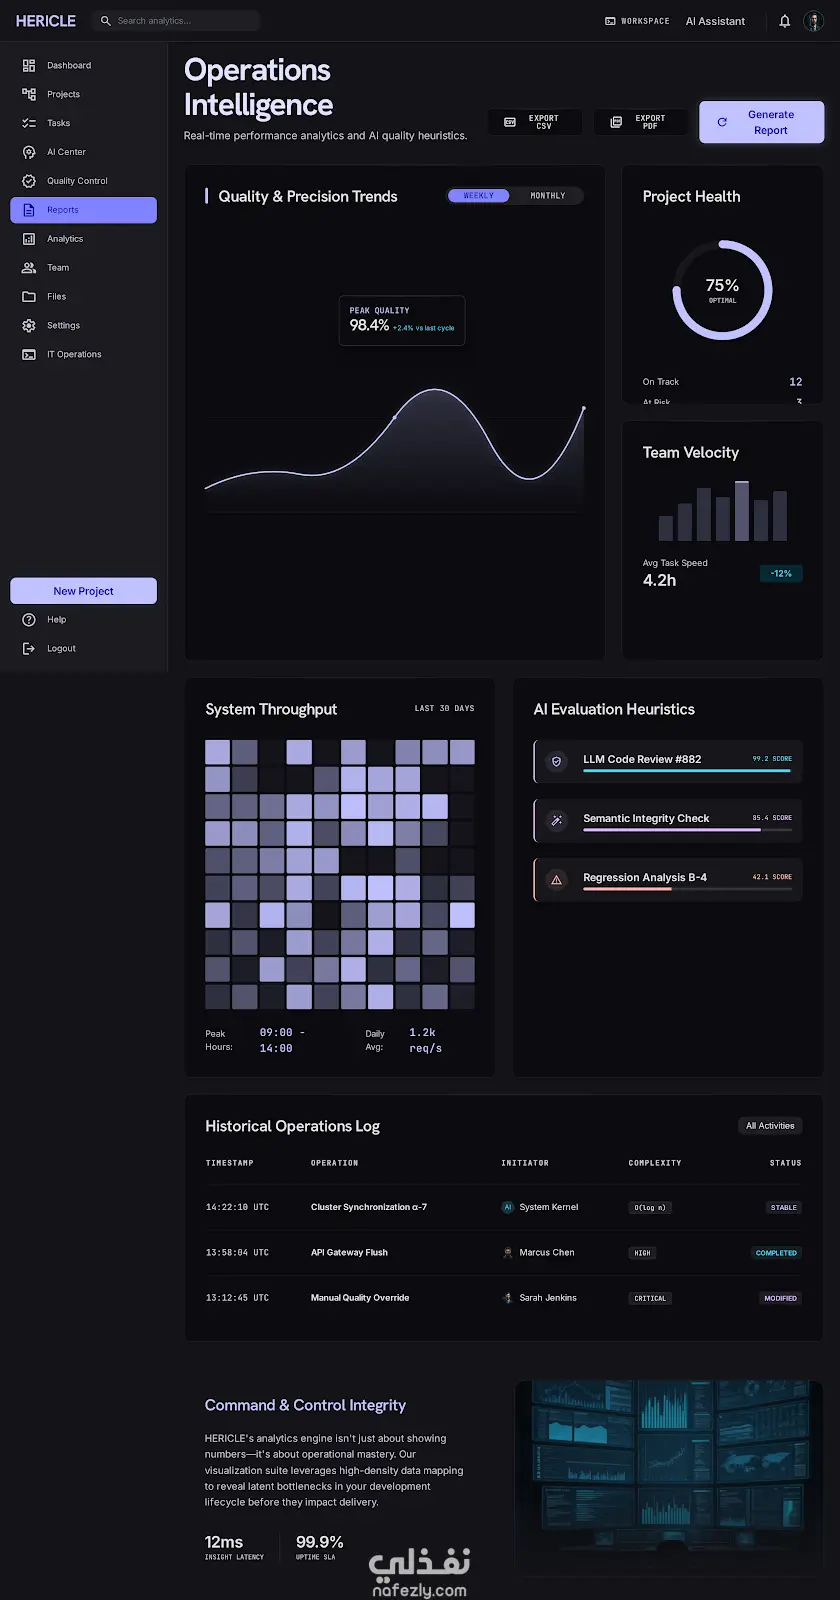Click the Settings gear icon
This screenshot has width=840, height=1600.
coord(29,326)
